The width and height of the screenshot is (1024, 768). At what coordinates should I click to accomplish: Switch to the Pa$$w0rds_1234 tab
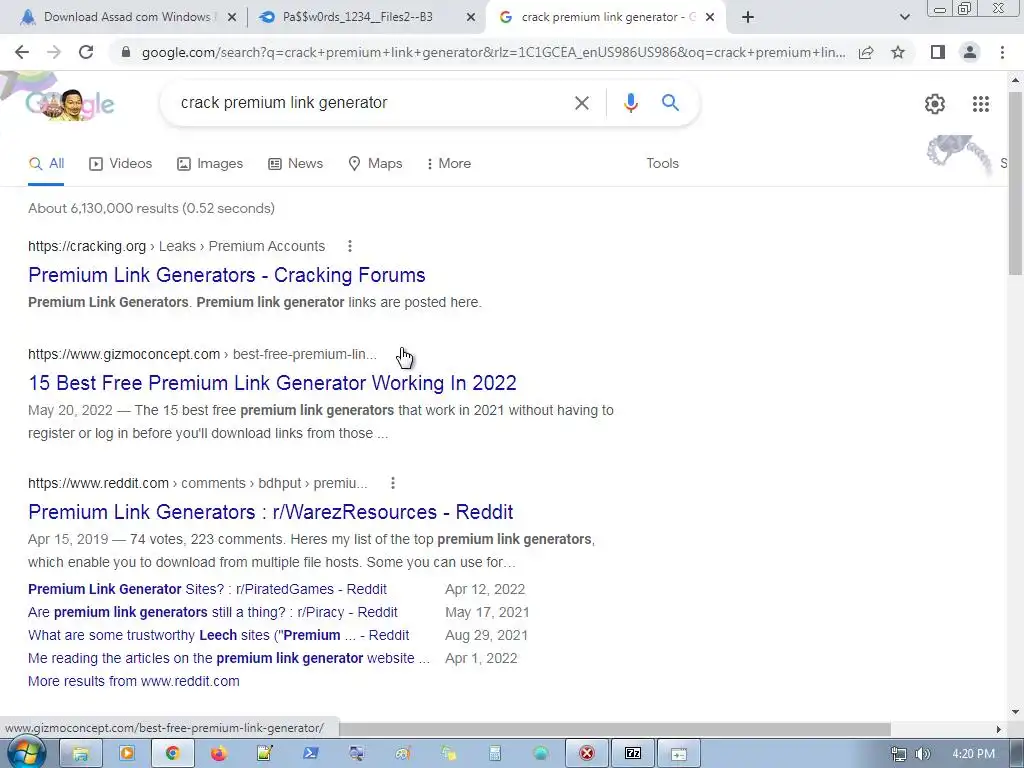click(357, 17)
